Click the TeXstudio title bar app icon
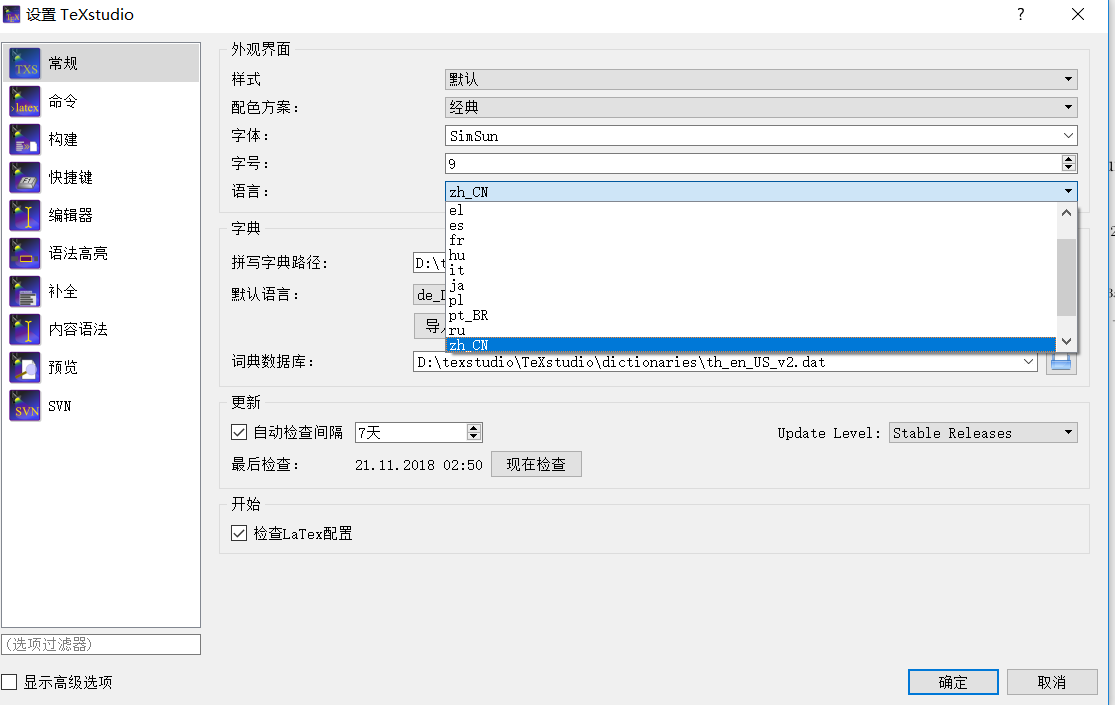Screen dimensions: 1115x705 (11, 14)
